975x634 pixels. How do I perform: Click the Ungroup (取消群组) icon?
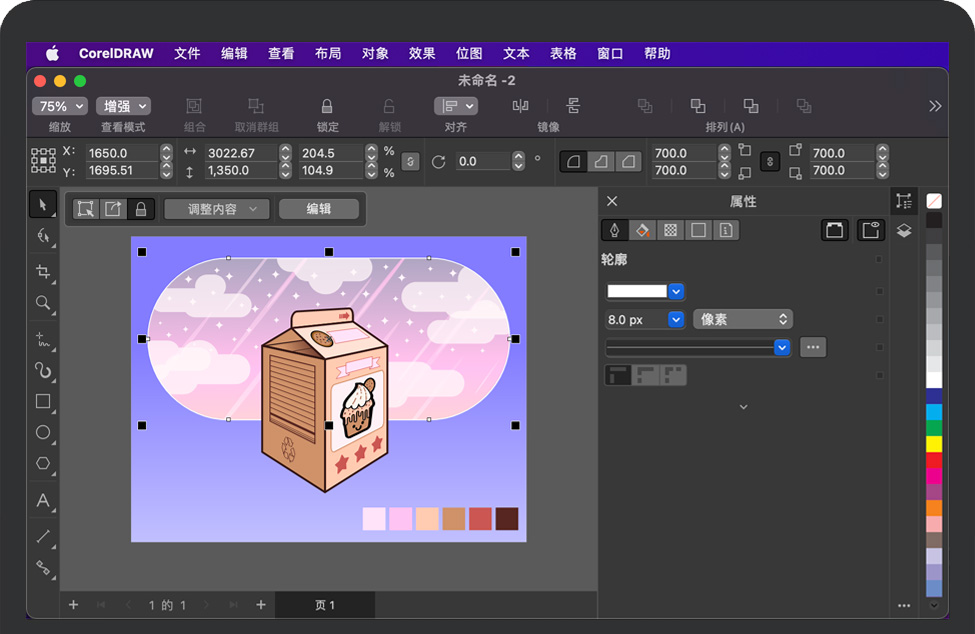(x=256, y=106)
